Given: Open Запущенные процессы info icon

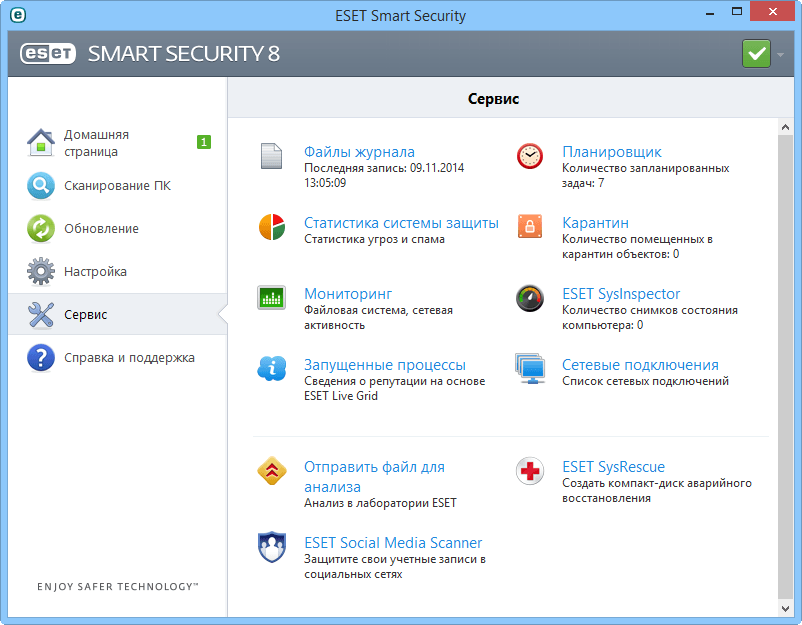Looking at the screenshot, I should coord(271,367).
